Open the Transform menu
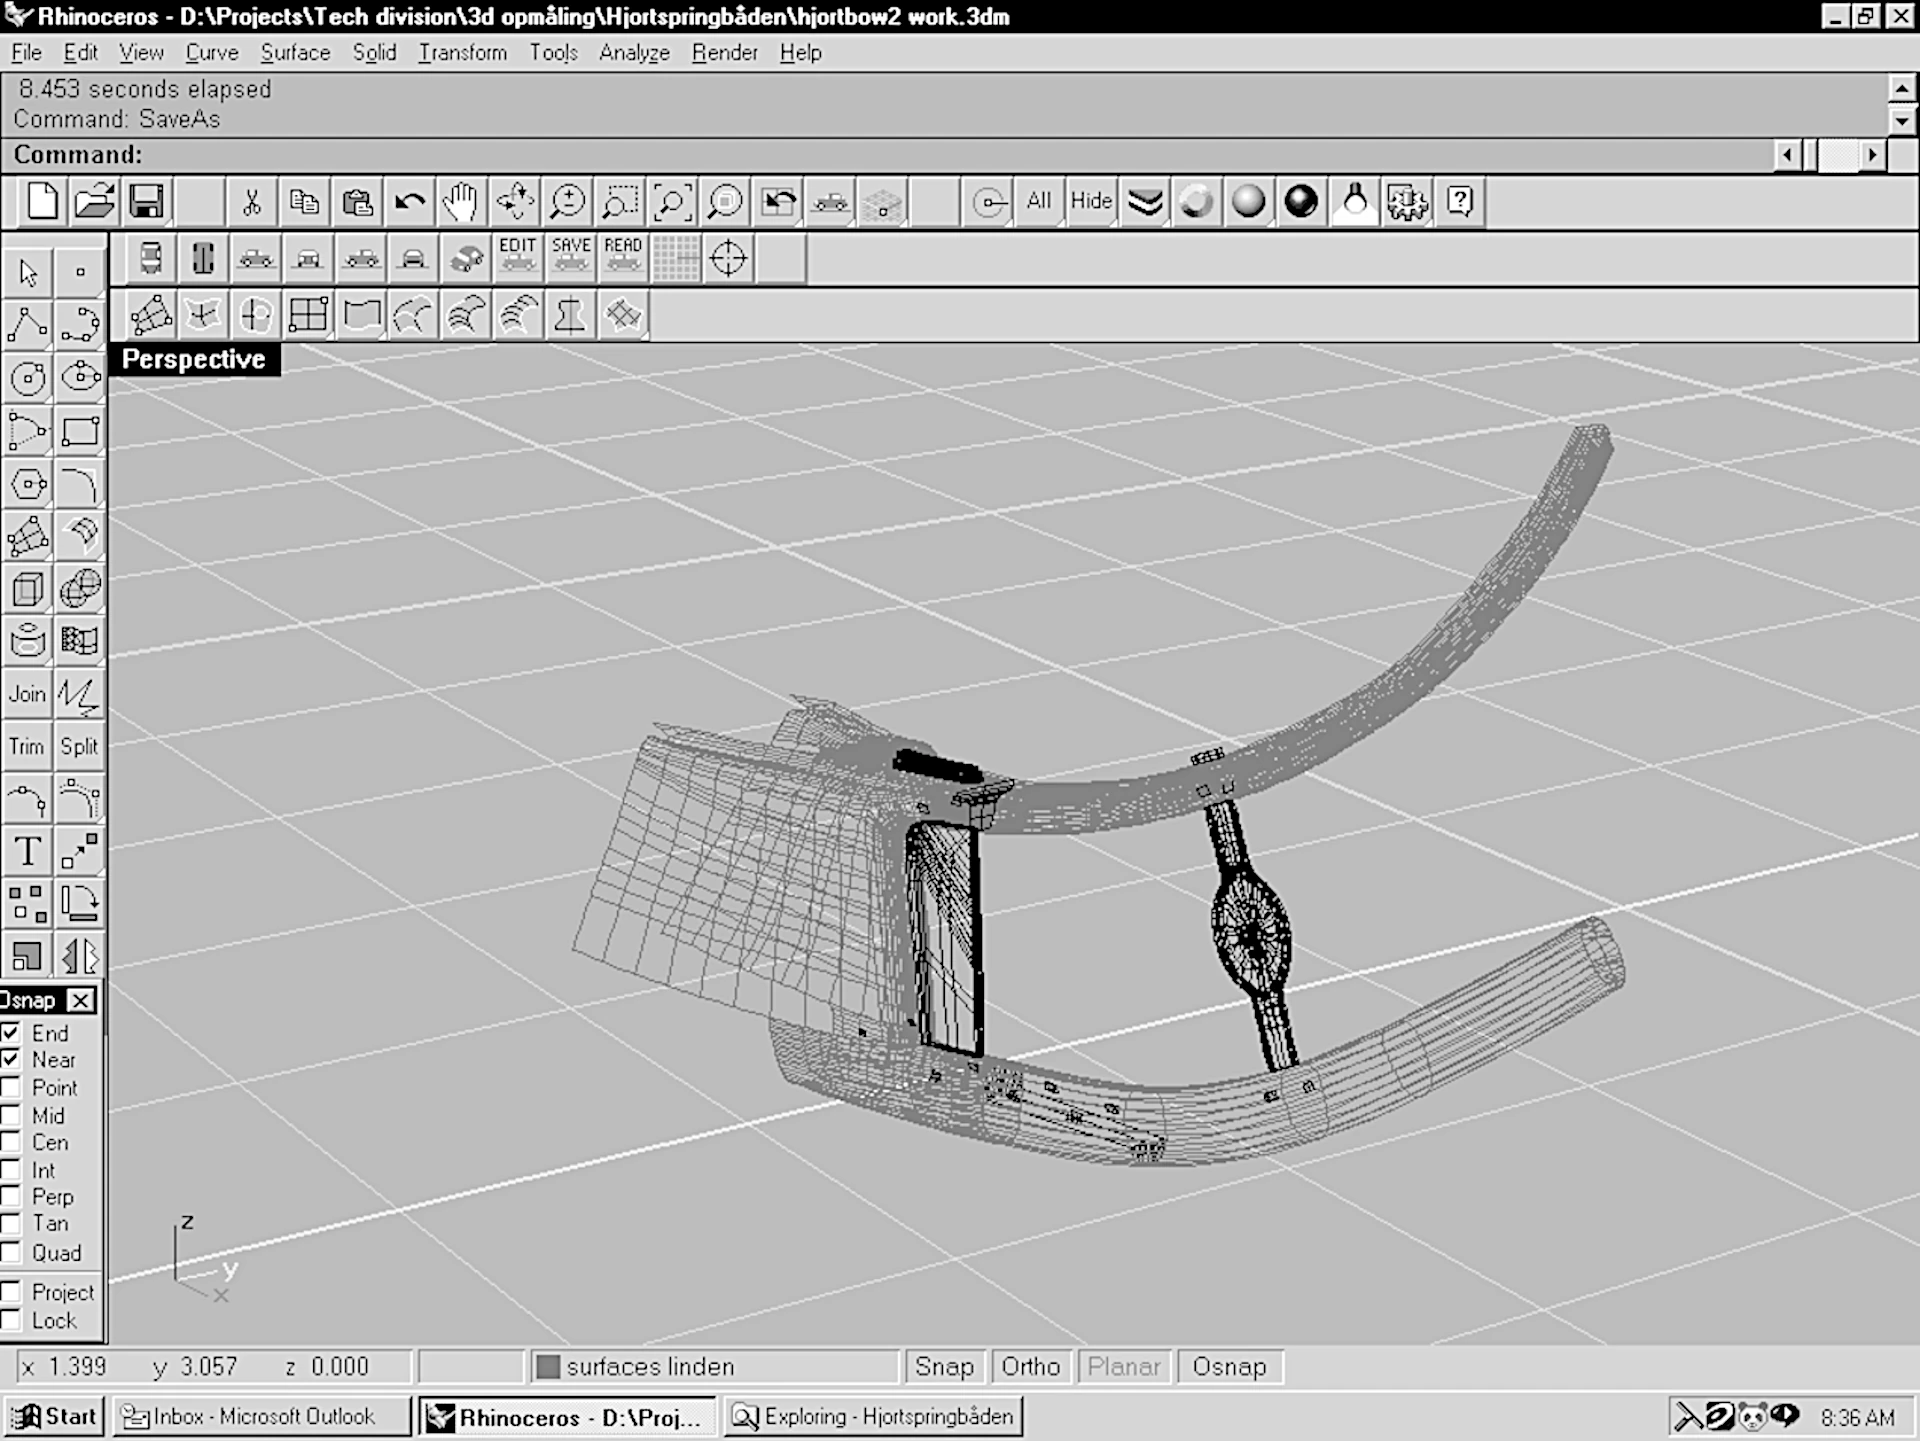The width and height of the screenshot is (1920, 1441). (462, 53)
